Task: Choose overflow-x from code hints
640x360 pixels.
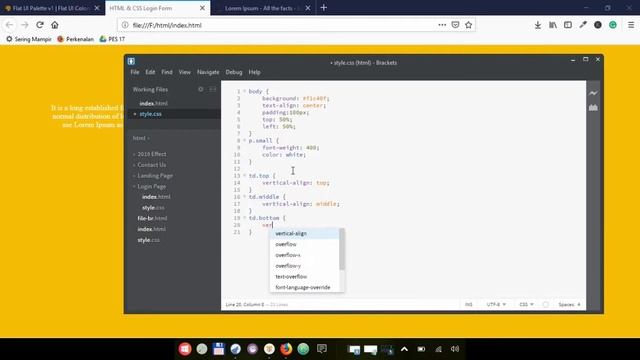Action: [x=304, y=255]
